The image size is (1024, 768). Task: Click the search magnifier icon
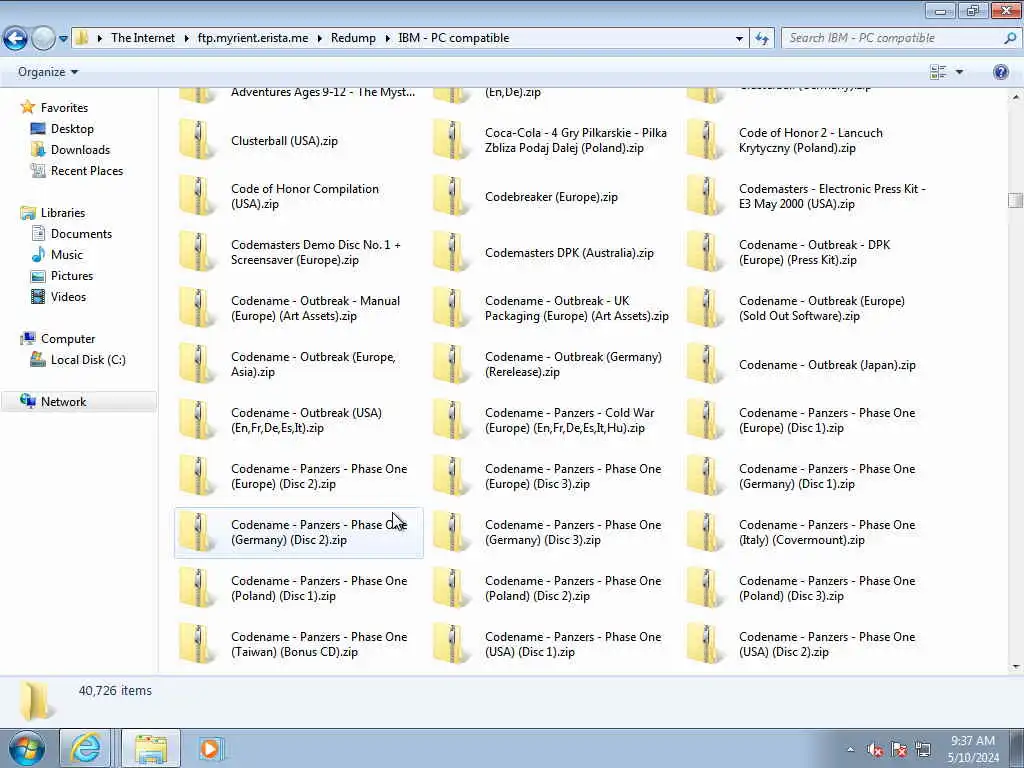pos(1010,38)
